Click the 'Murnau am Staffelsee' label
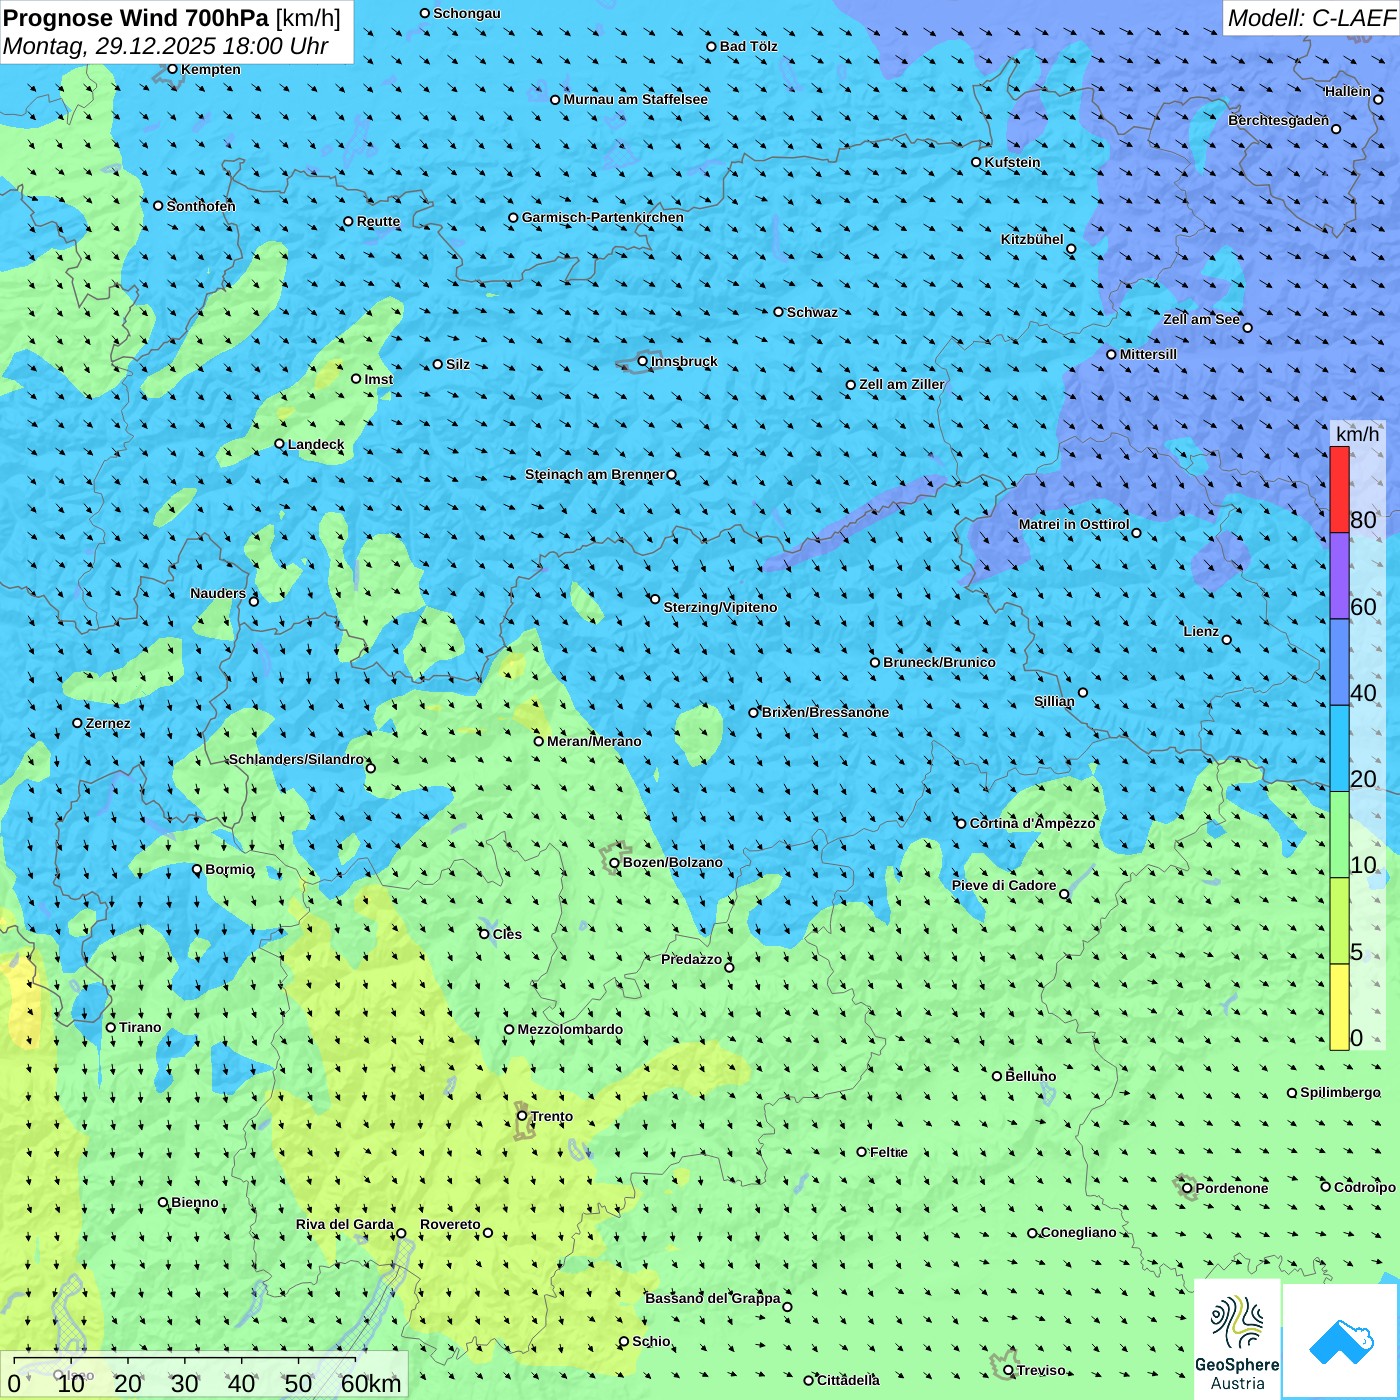This screenshot has height=1400, width=1400. [x=635, y=99]
